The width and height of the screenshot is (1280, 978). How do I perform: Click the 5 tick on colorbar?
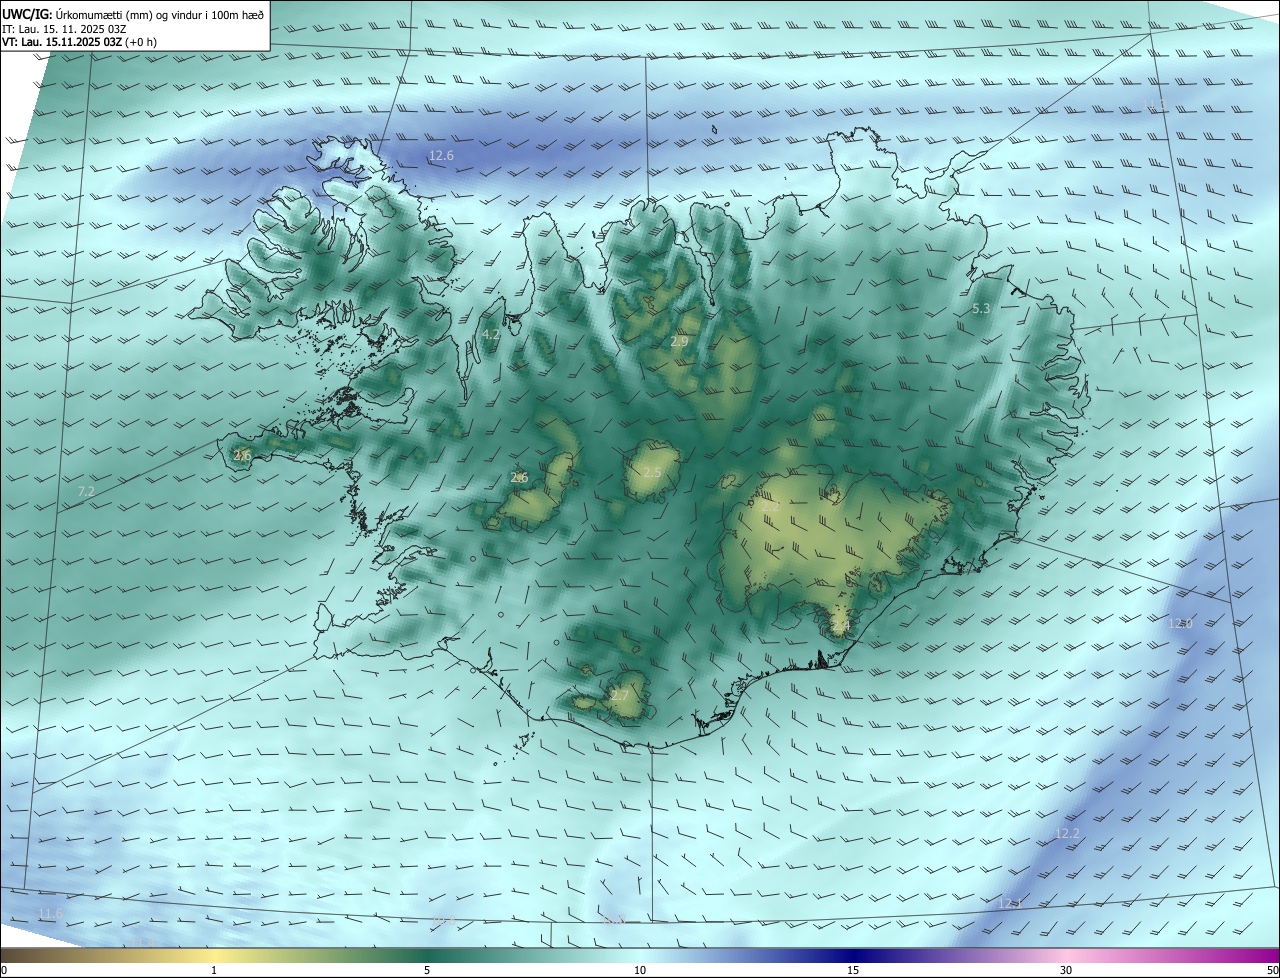coord(427,970)
